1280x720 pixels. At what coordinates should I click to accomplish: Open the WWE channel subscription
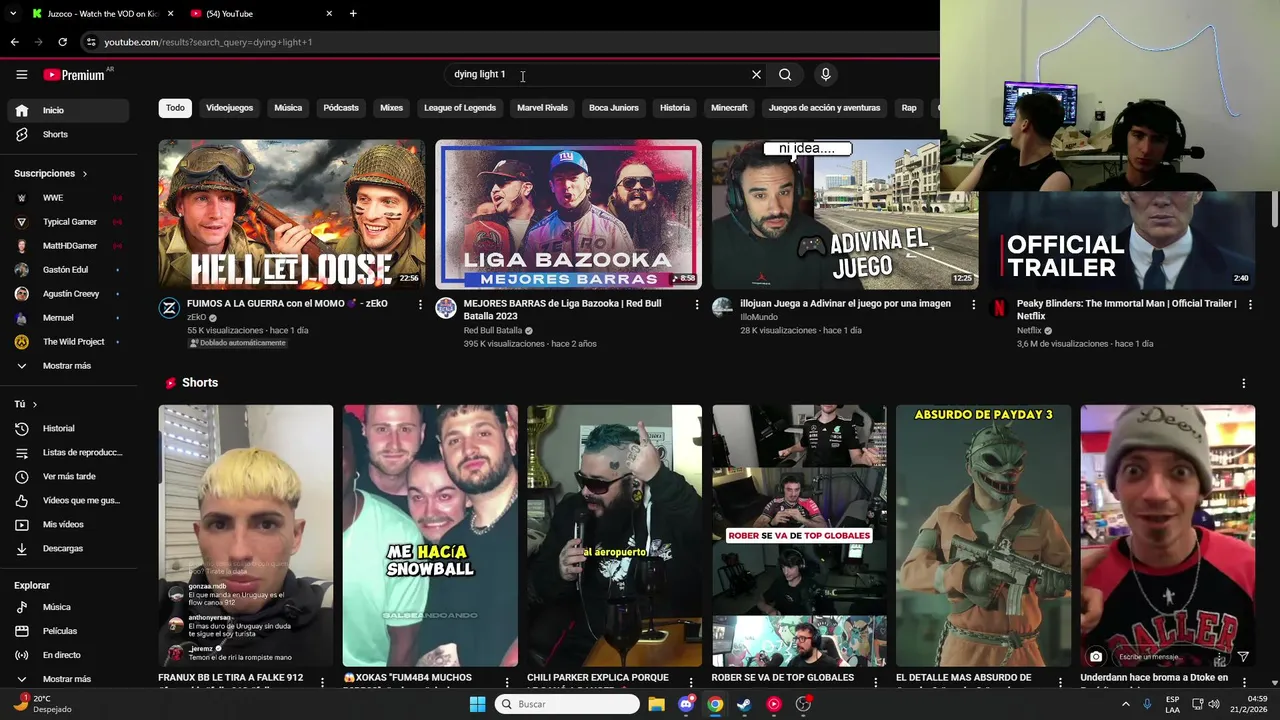(68, 198)
